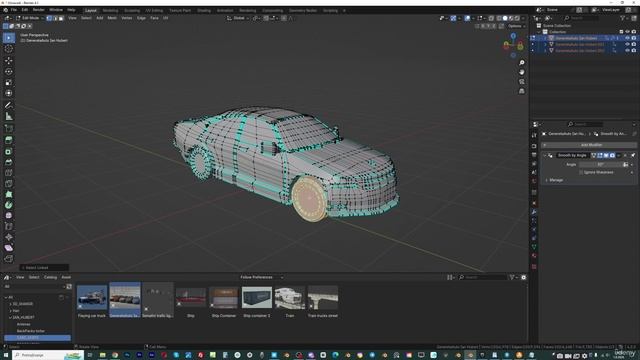The image size is (640, 360).
Task: Open the Render properties tab icon
Action: coord(534,146)
